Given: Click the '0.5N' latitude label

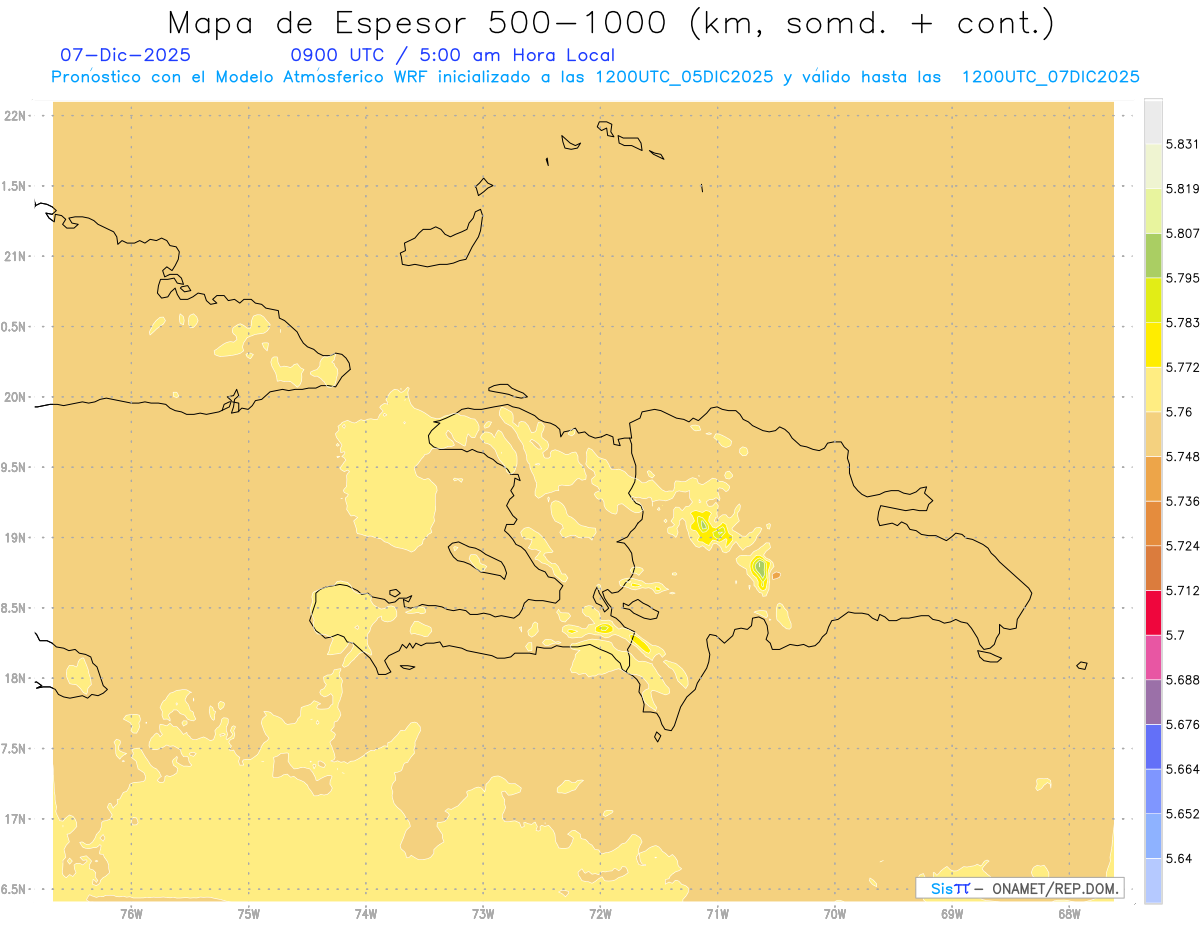Looking at the screenshot, I should click(15, 327).
